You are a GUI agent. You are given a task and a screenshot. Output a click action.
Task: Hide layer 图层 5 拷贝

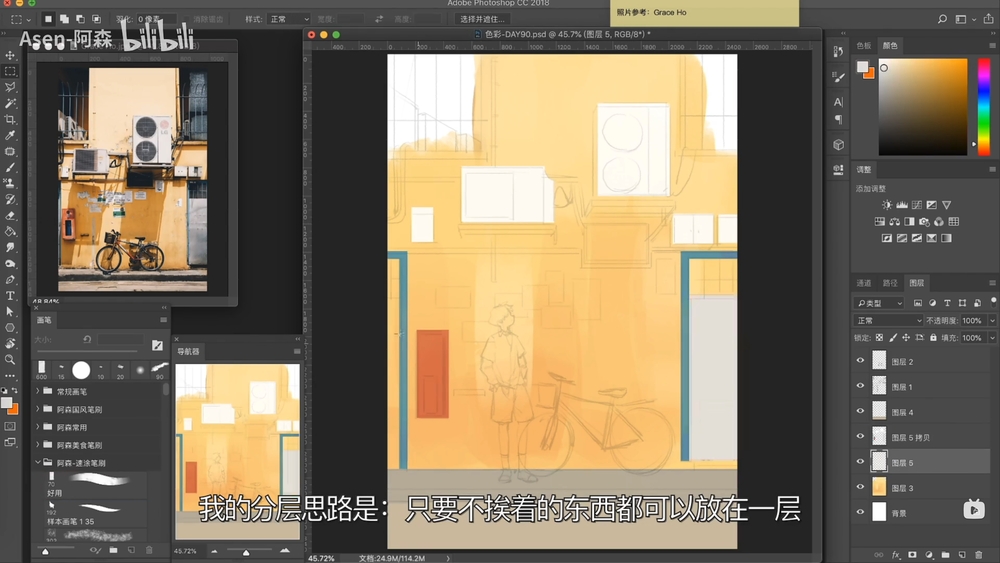coord(860,437)
